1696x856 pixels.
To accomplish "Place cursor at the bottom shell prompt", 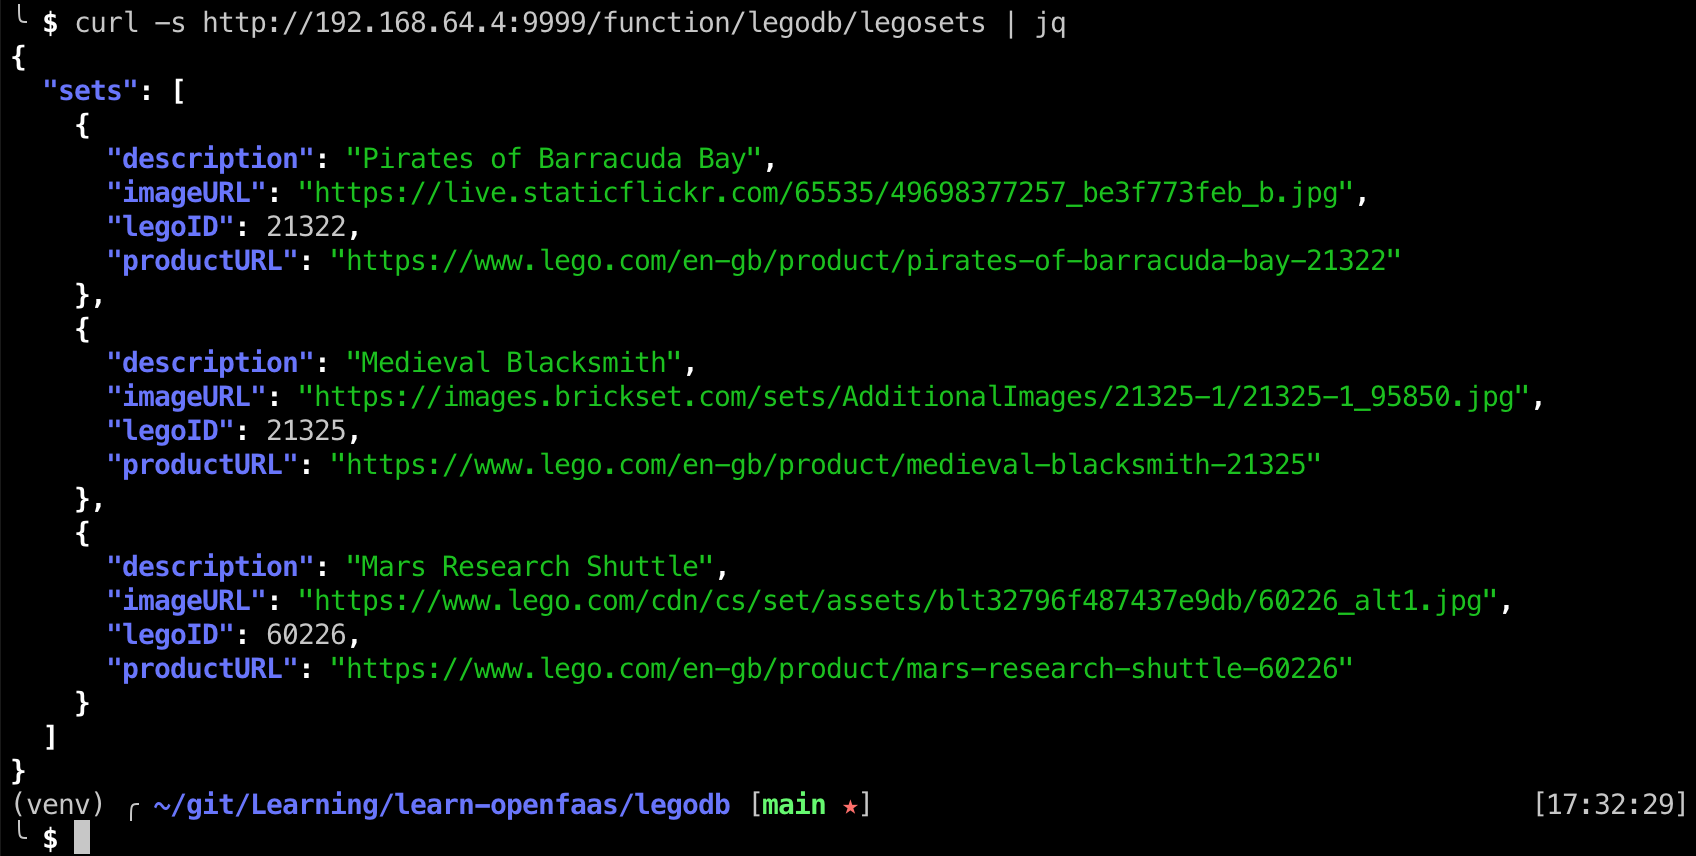I will click(x=82, y=838).
